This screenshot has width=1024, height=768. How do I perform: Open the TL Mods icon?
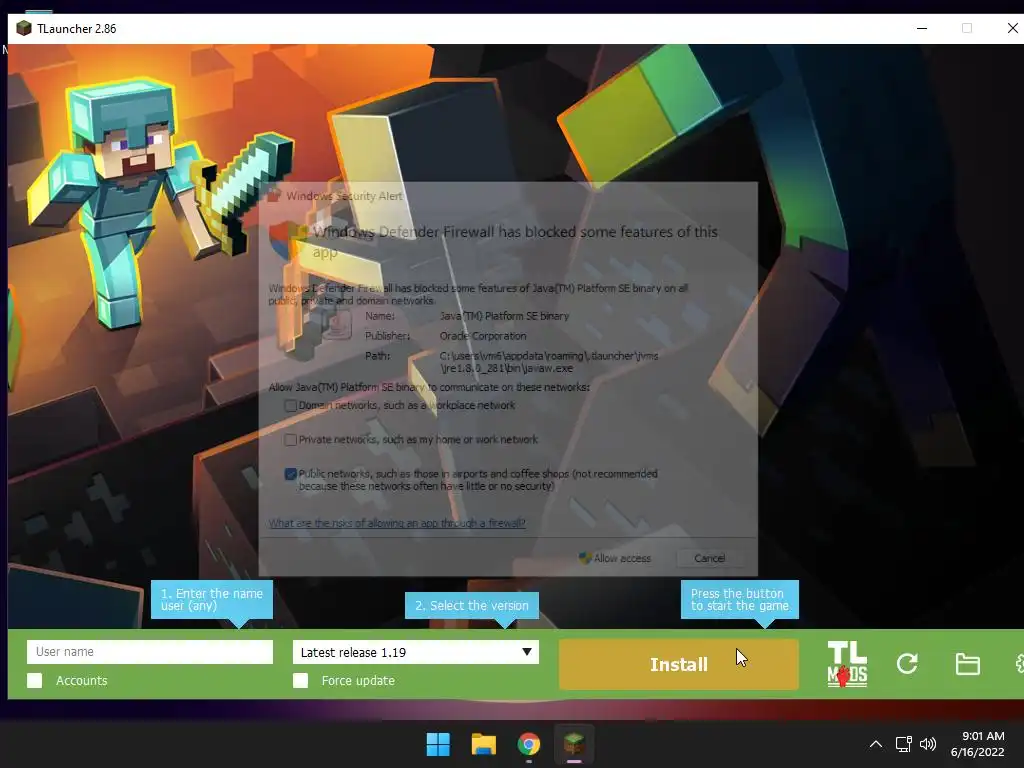coord(847,664)
